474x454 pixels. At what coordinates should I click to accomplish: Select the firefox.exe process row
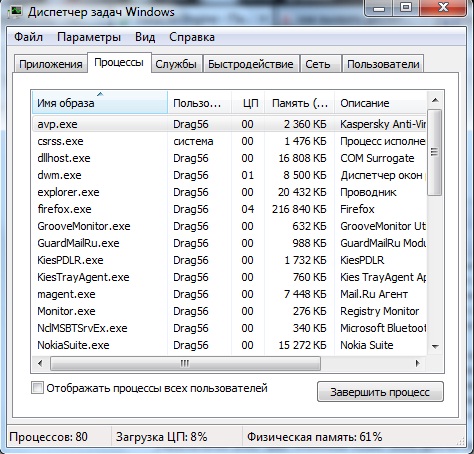point(229,209)
